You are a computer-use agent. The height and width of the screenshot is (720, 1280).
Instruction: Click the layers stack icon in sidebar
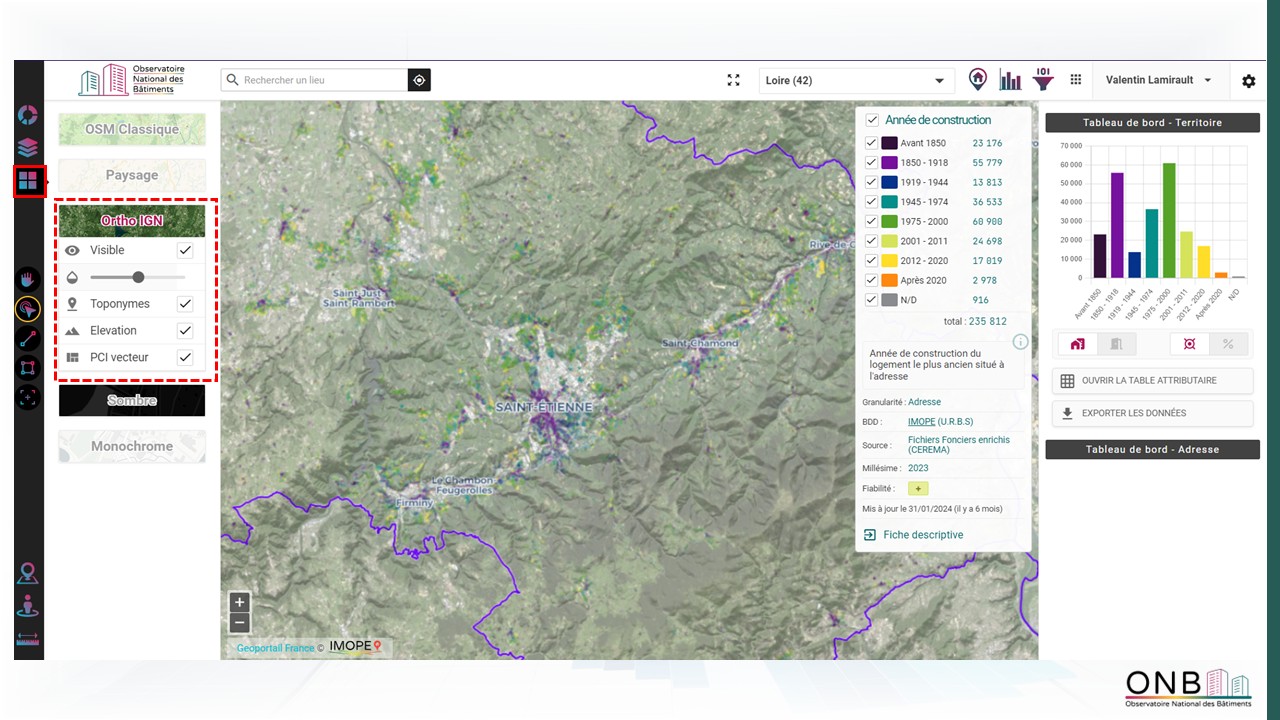(x=28, y=148)
